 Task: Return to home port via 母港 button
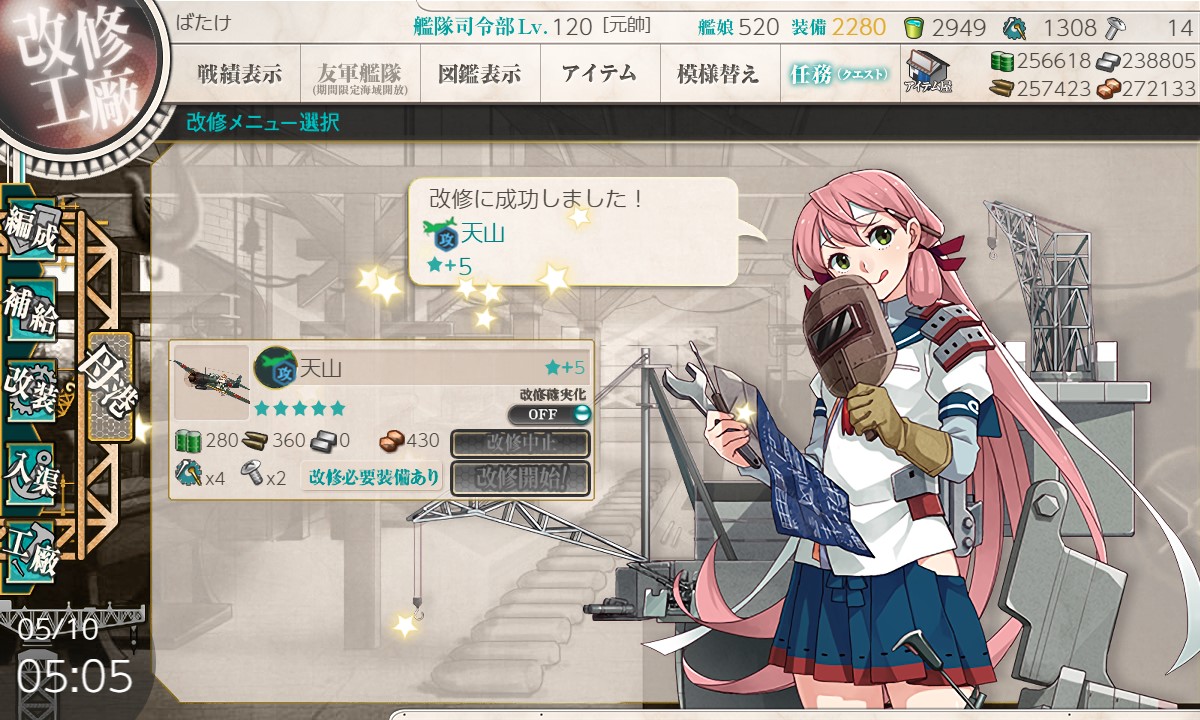pyautogui.click(x=109, y=387)
